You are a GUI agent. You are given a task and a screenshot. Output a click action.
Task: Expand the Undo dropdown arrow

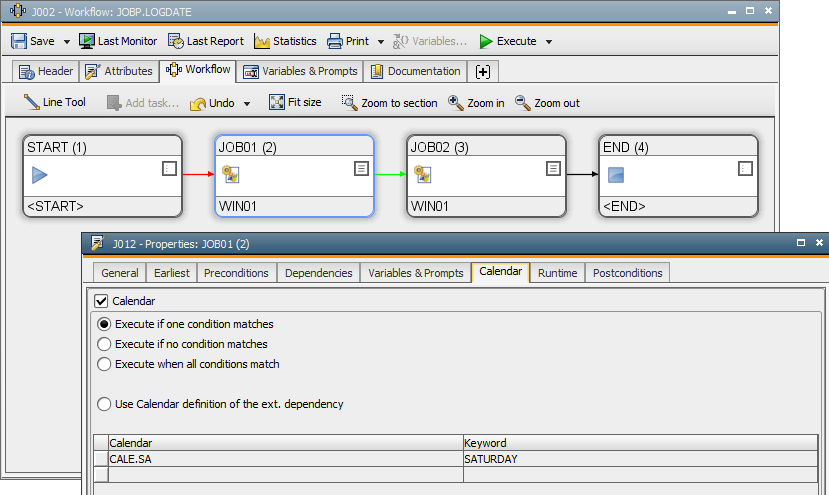[x=246, y=104]
